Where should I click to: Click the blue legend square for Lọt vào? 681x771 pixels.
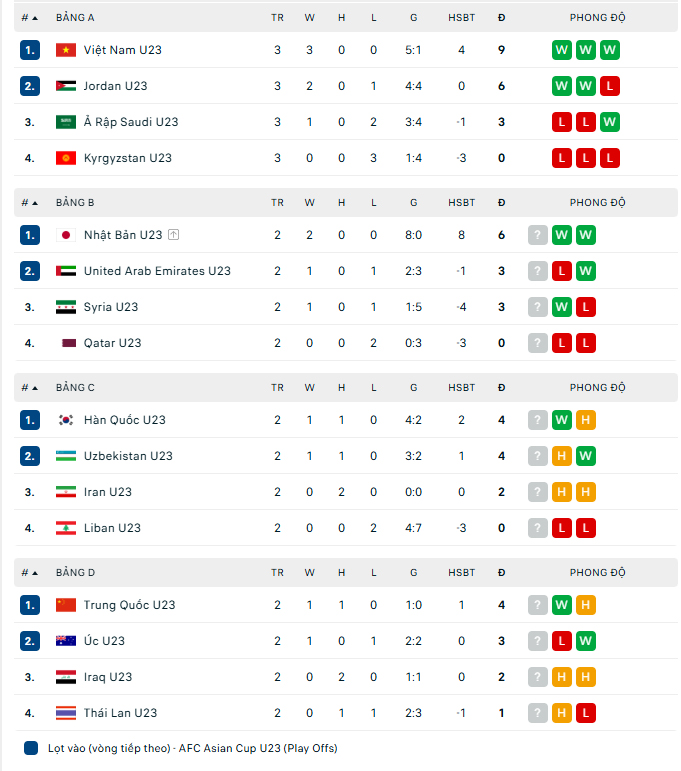[x=30, y=748]
